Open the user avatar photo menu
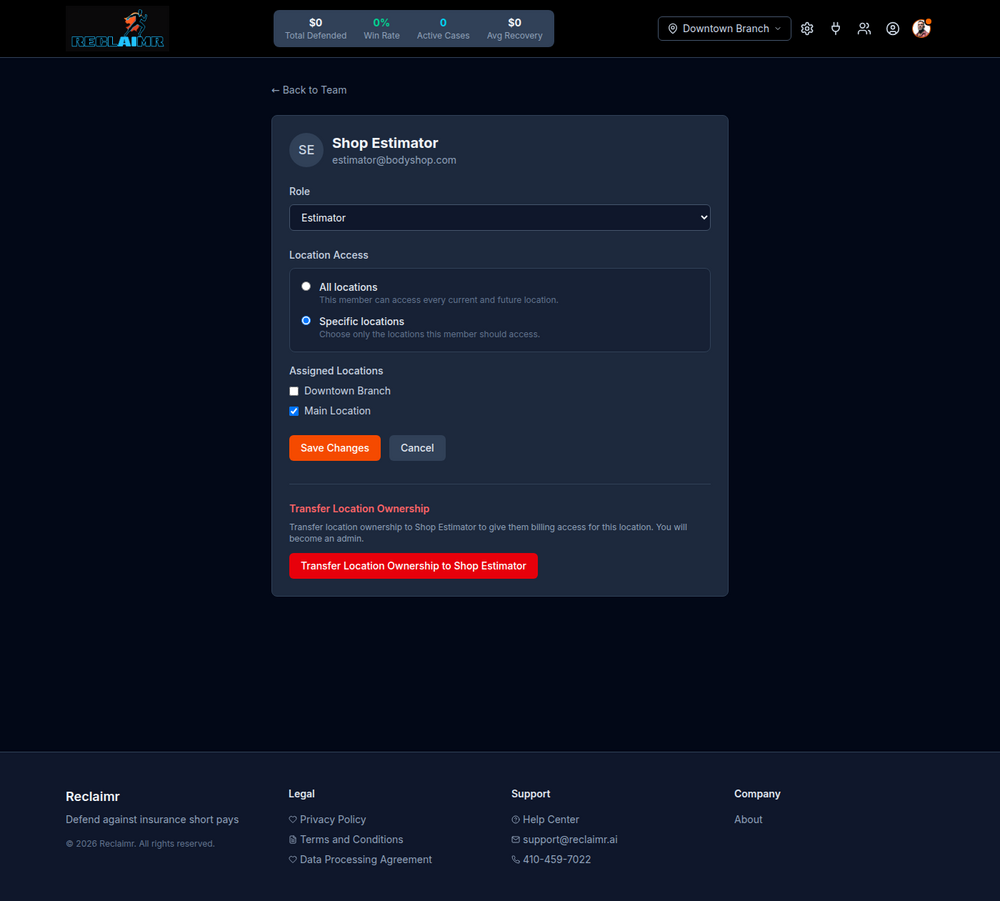This screenshot has height=901, width=1000. pyautogui.click(x=922, y=29)
